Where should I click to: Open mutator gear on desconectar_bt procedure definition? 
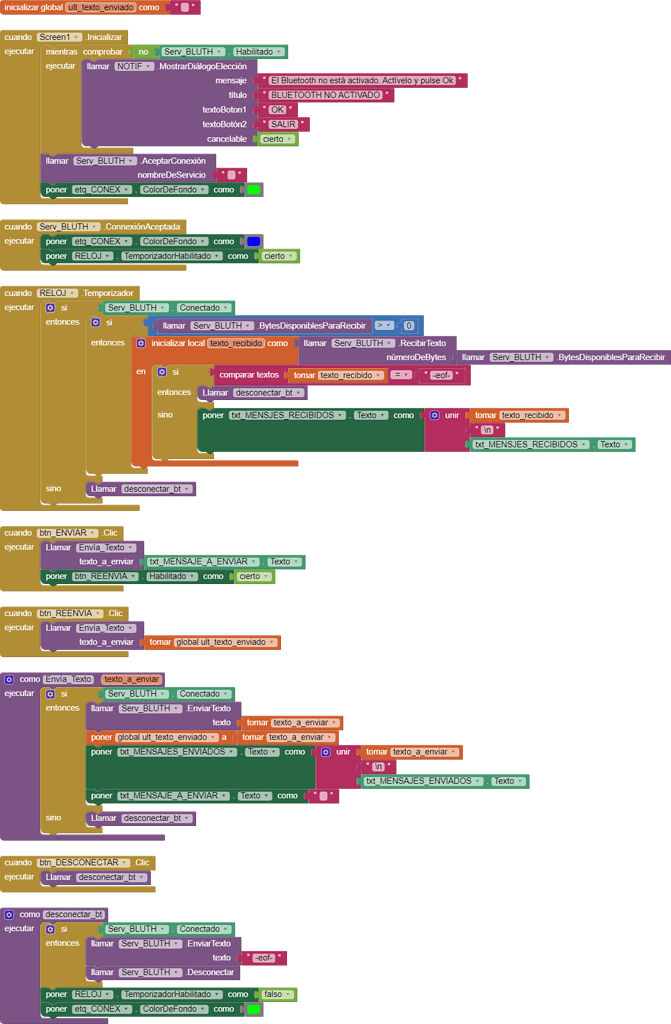tap(9, 914)
